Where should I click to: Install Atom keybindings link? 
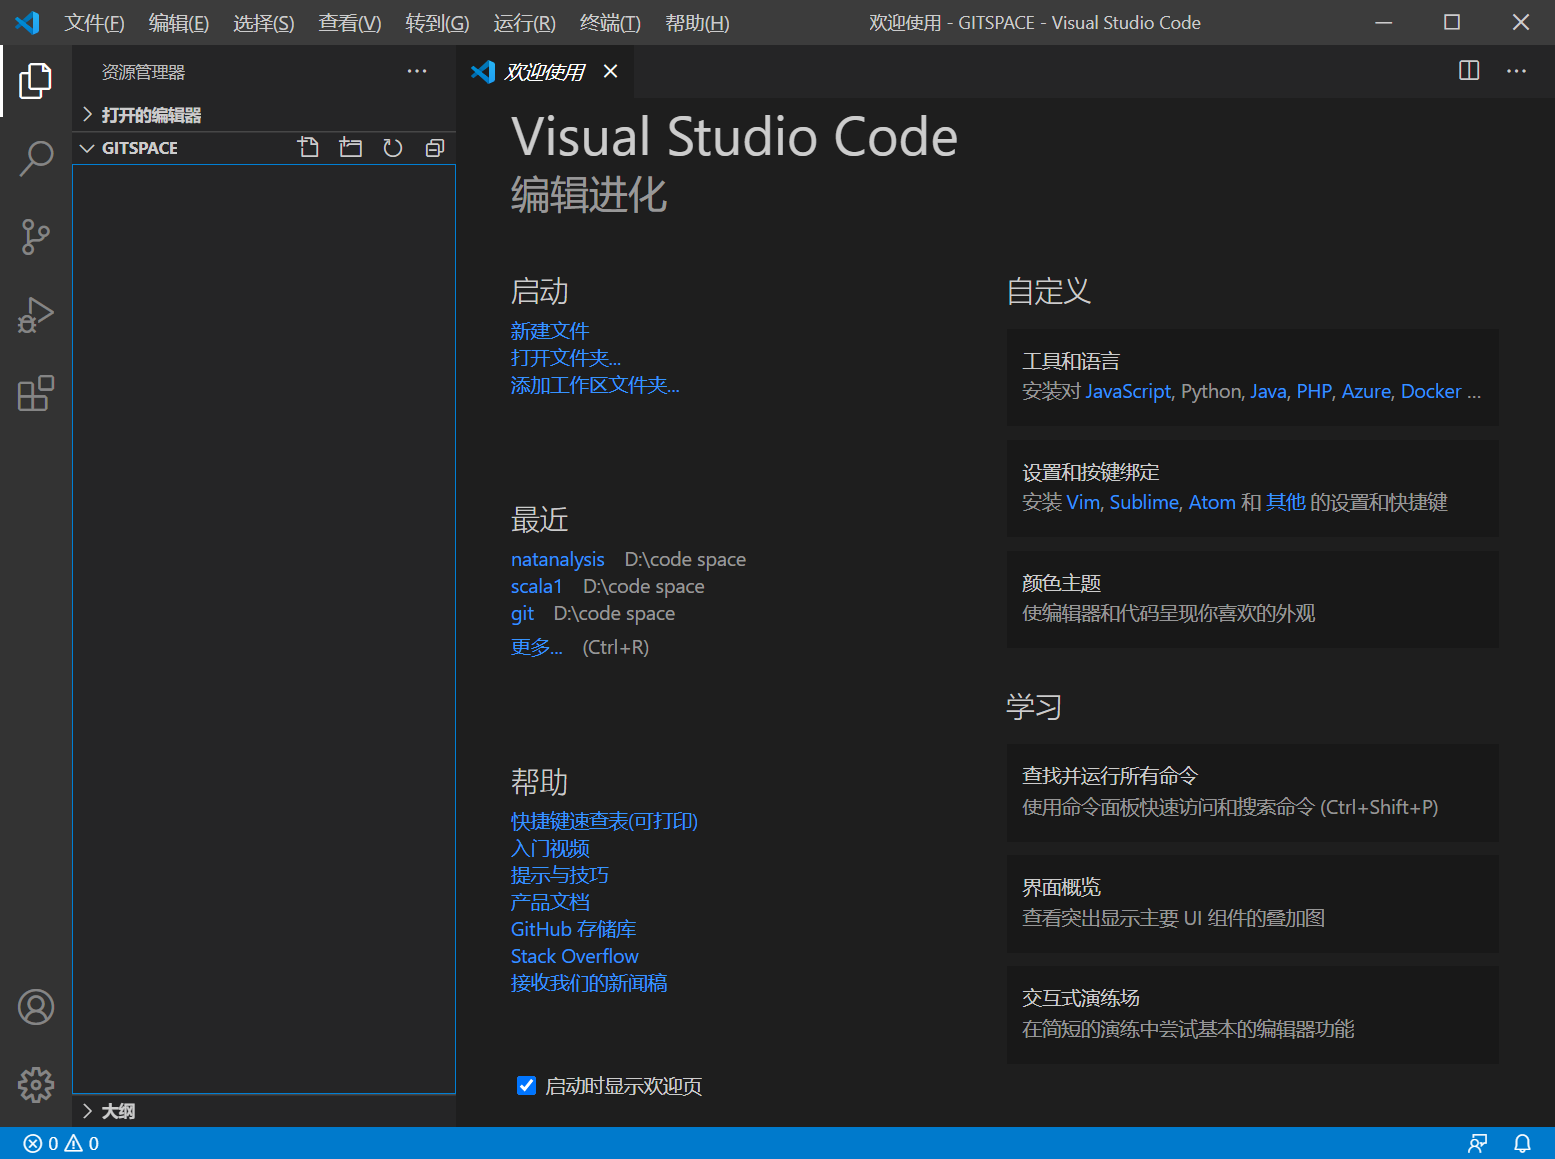coord(1212,502)
